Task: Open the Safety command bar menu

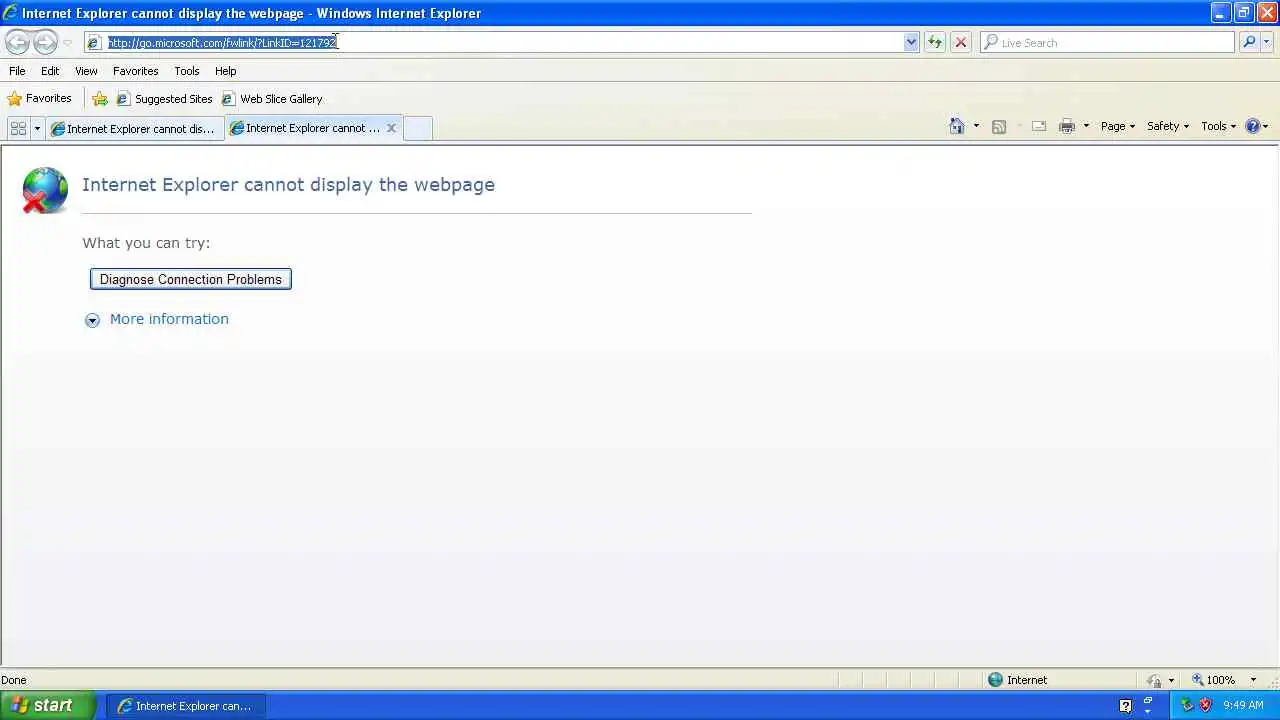Action: click(x=1168, y=126)
